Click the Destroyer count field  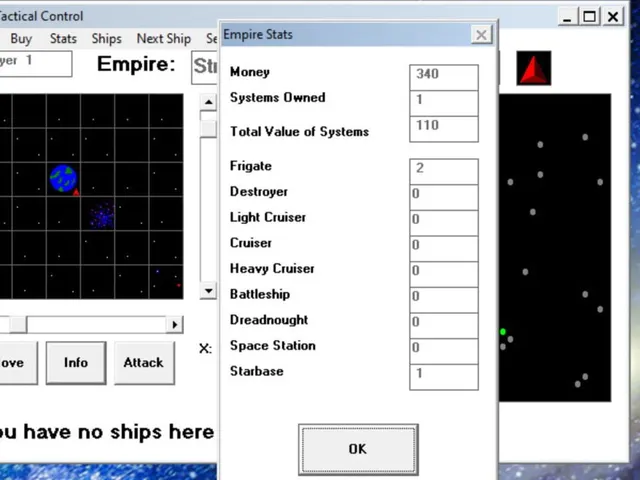coord(444,198)
